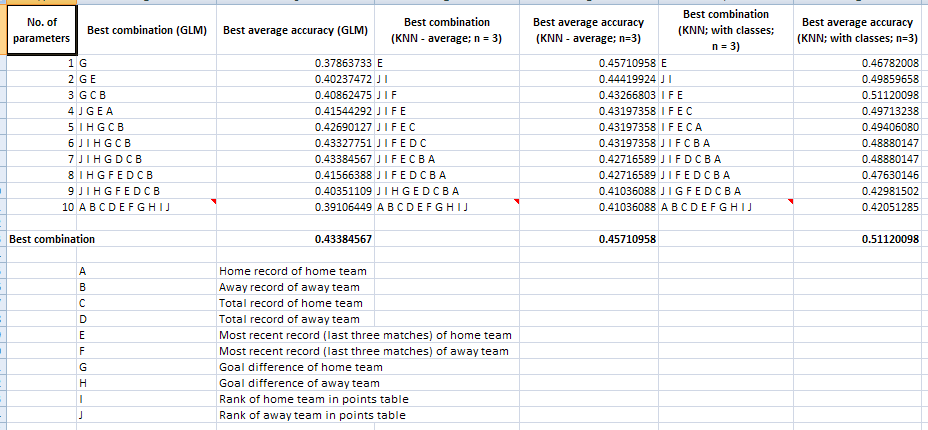The height and width of the screenshot is (430, 928).
Task: Click the value 0.41566388
Action: (343, 174)
